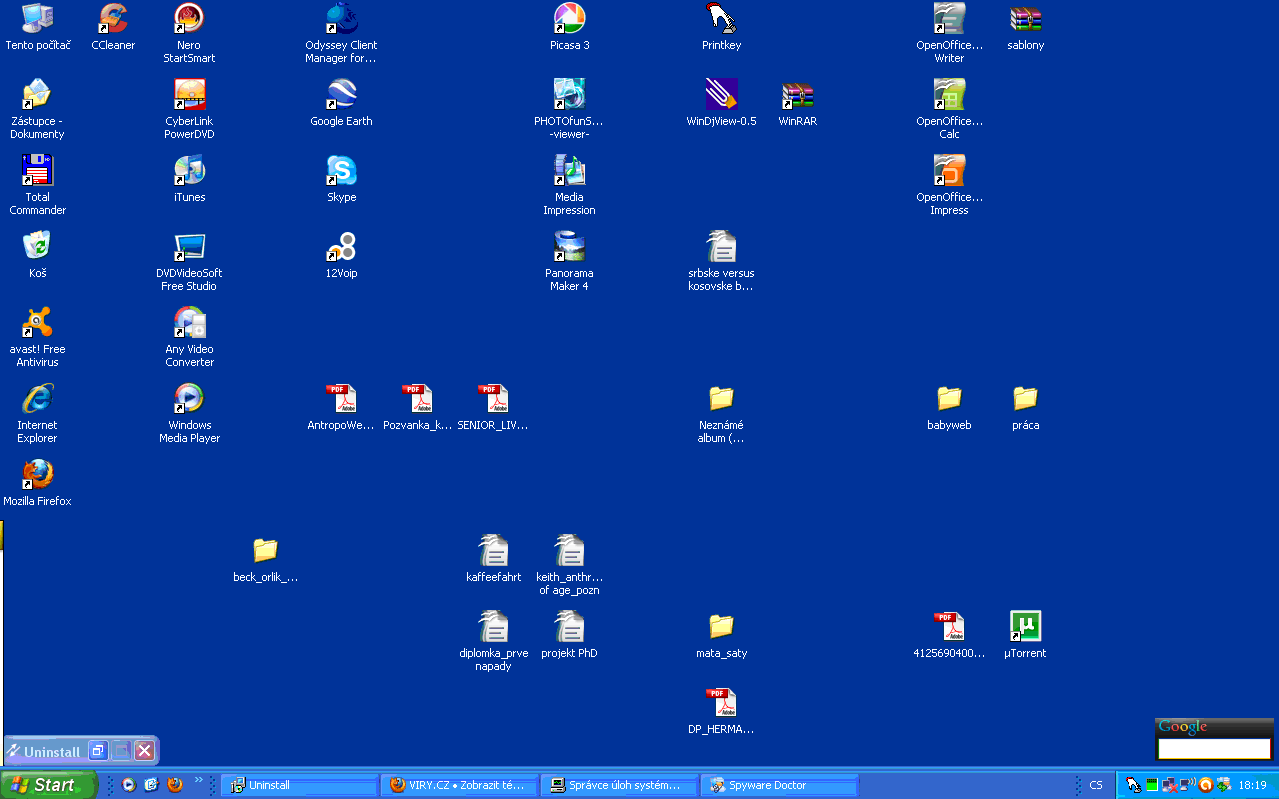Switch to the VIRY.CZ Firefox taskbar button

pyautogui.click(x=458, y=785)
